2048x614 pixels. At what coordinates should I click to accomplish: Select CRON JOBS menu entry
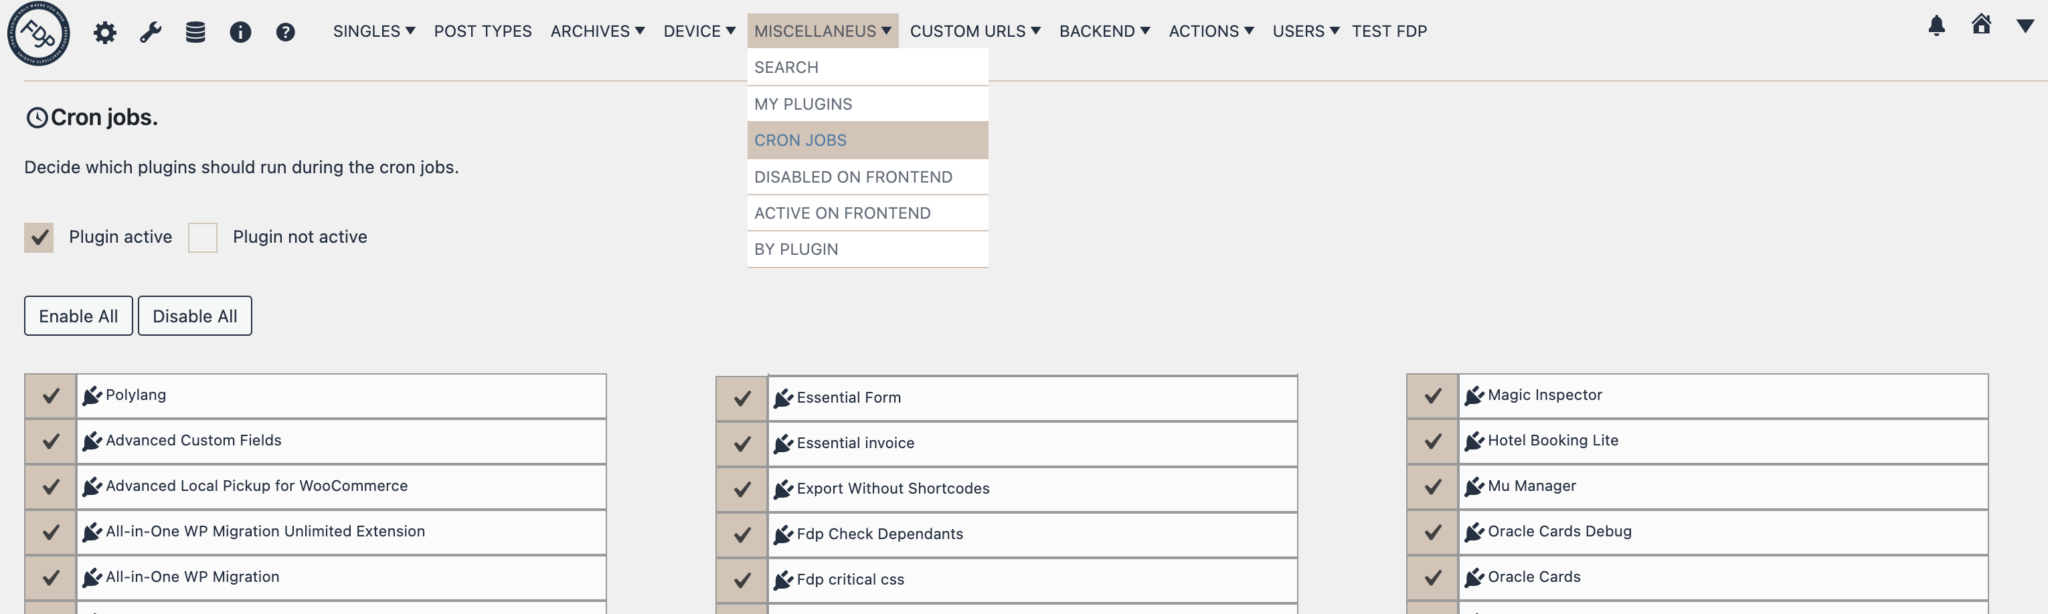(x=867, y=140)
